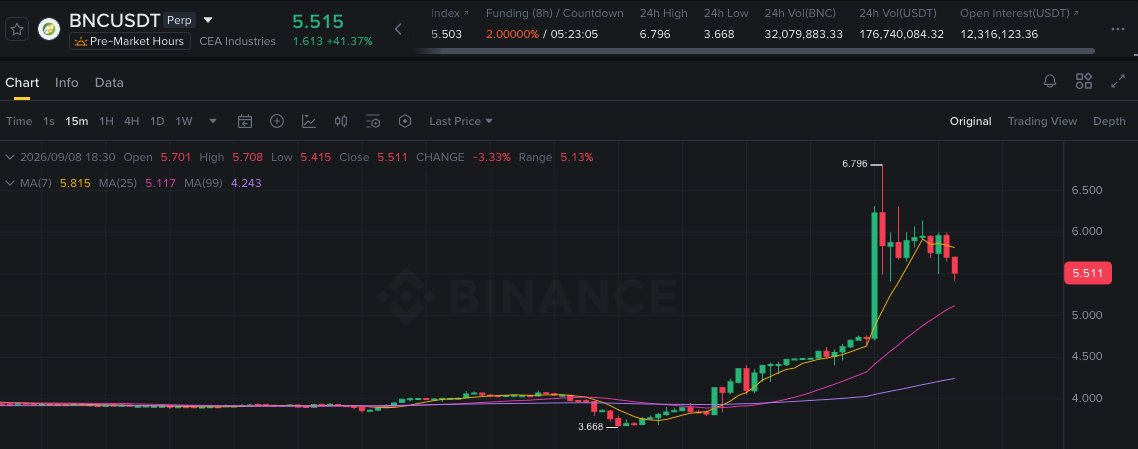Expand chart to fullscreen
This screenshot has height=449, width=1138.
(x=1118, y=81)
